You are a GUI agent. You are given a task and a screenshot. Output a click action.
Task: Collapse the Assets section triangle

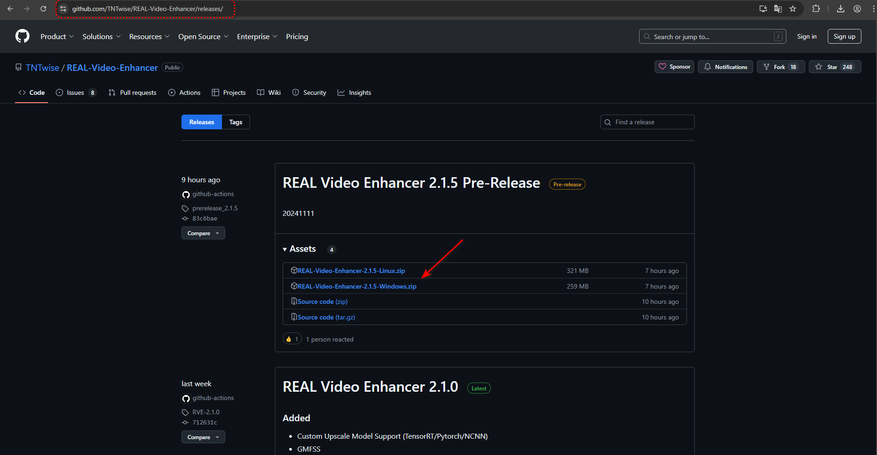tap(285, 249)
